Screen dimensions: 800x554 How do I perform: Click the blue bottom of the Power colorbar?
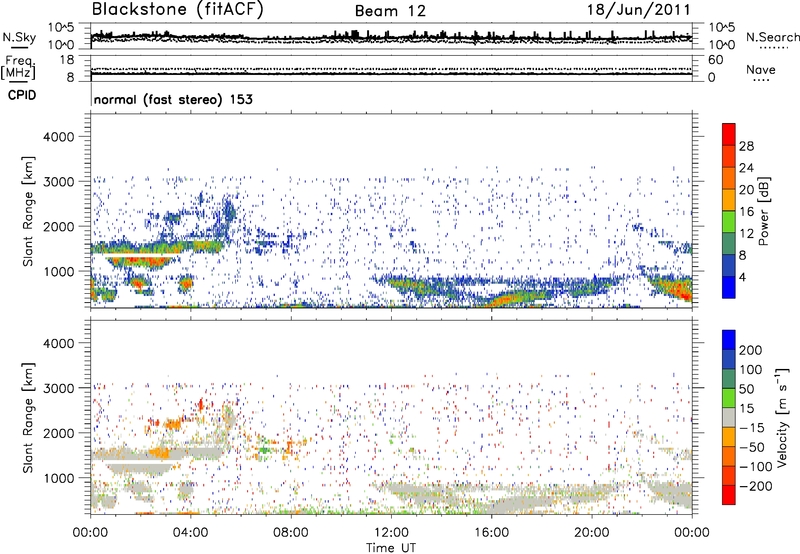tap(729, 287)
